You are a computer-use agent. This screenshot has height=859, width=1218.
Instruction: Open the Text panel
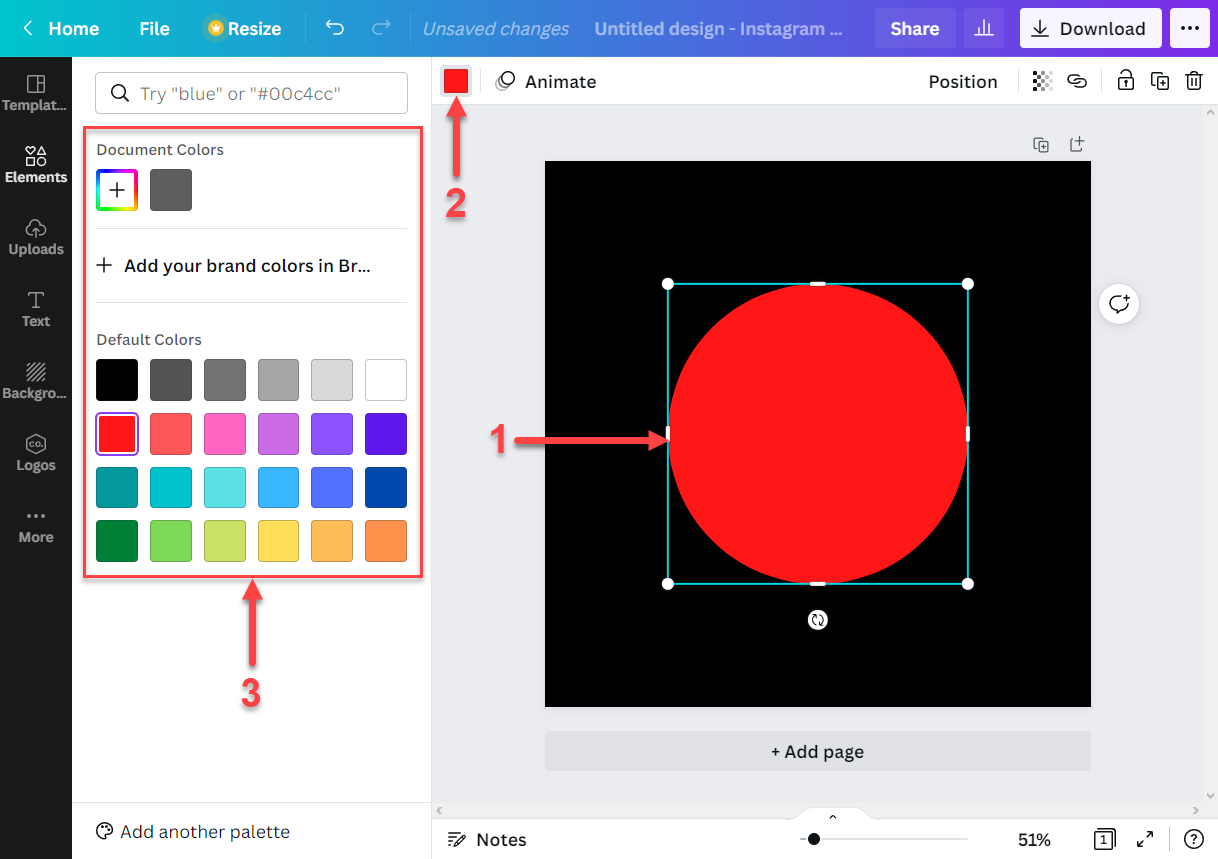pyautogui.click(x=36, y=309)
